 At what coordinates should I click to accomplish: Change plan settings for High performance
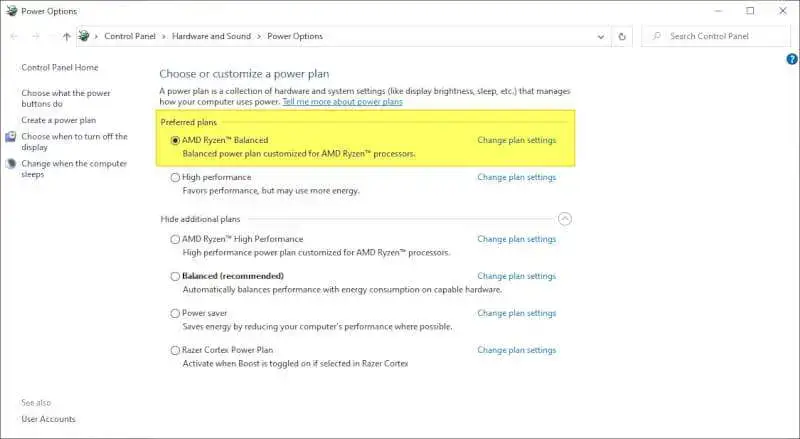(x=516, y=178)
